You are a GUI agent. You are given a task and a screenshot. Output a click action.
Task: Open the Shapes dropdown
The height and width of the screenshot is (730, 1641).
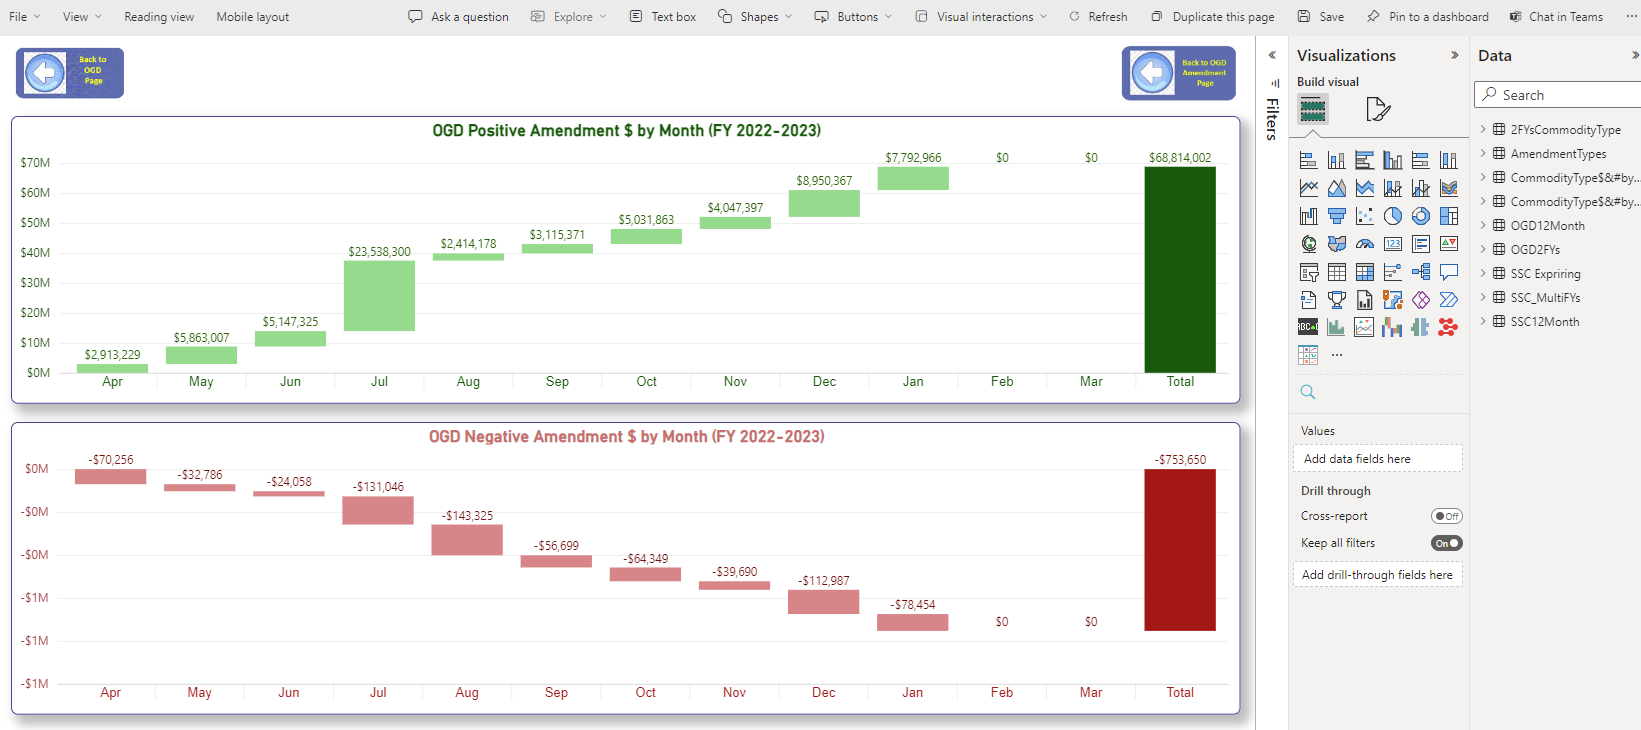click(x=755, y=16)
